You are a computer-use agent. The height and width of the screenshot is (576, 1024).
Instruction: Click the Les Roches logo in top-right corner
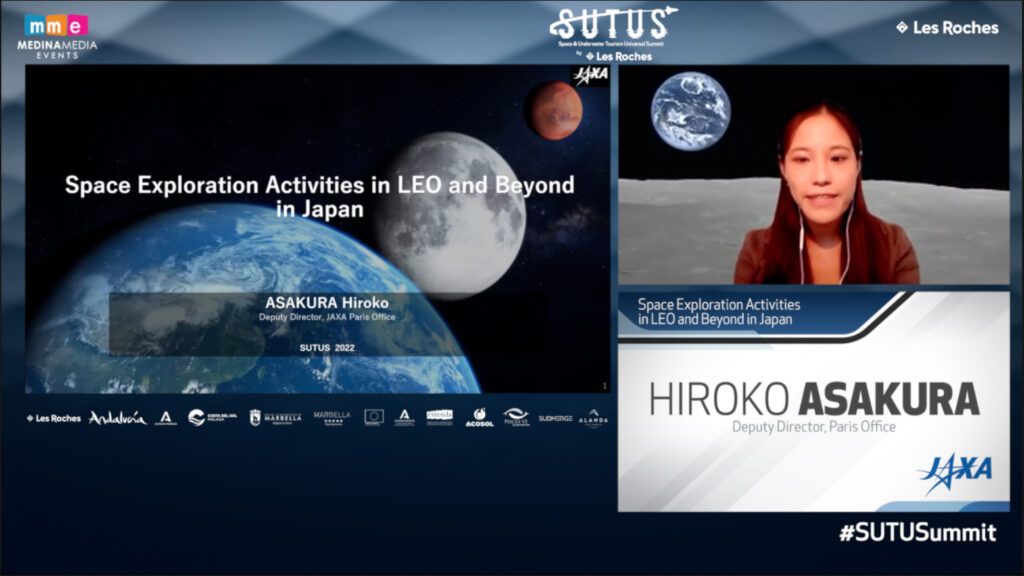948,27
